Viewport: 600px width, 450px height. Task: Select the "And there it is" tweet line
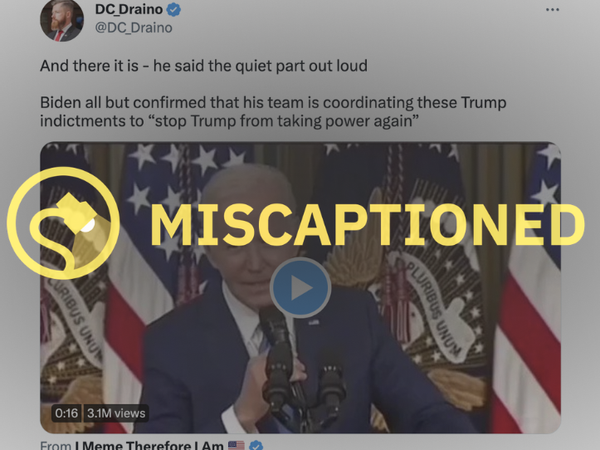pyautogui.click(x=204, y=66)
